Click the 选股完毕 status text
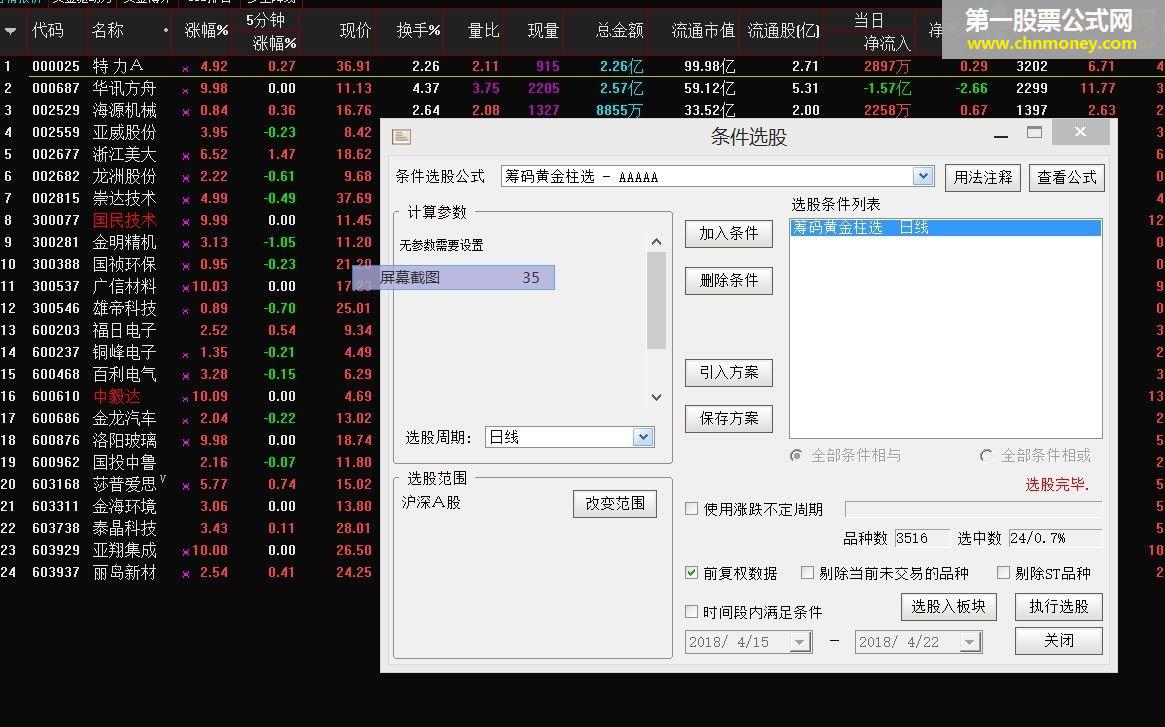1165x727 pixels. click(x=1057, y=485)
